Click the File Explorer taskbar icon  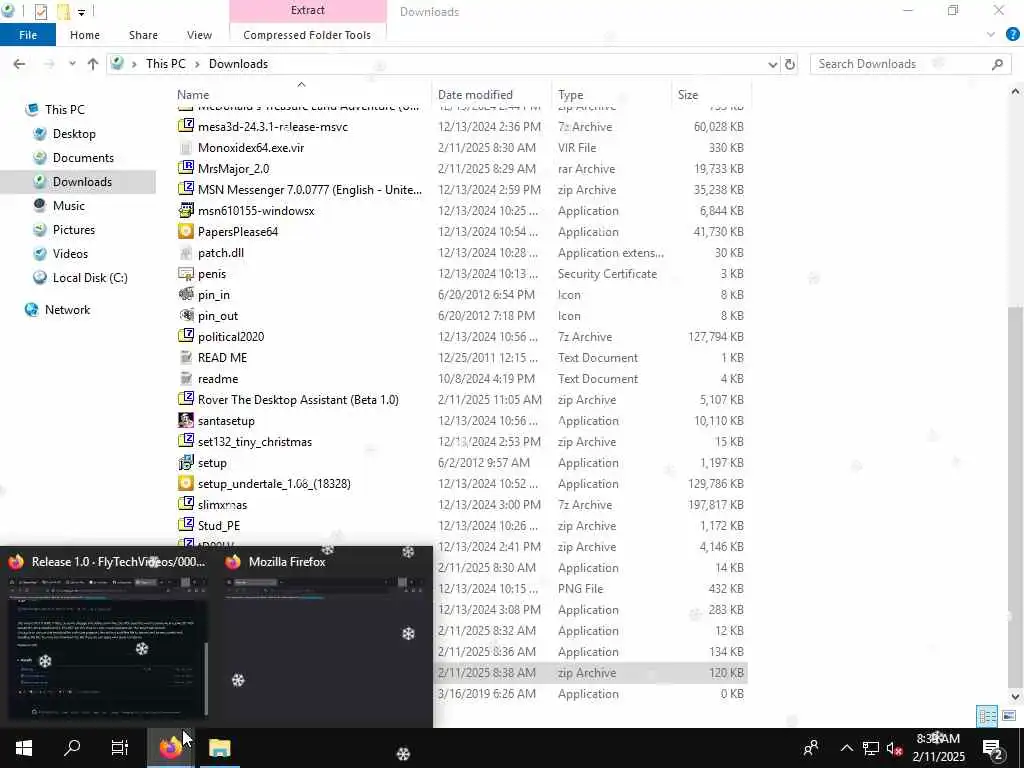tap(219, 748)
